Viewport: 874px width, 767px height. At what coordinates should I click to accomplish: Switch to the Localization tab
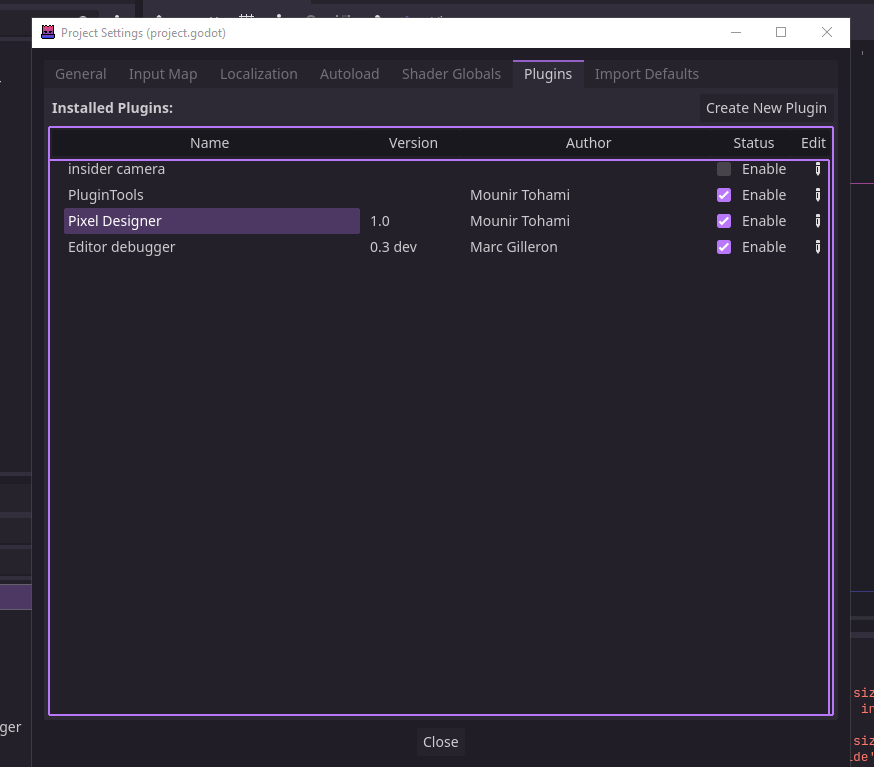[x=258, y=73]
